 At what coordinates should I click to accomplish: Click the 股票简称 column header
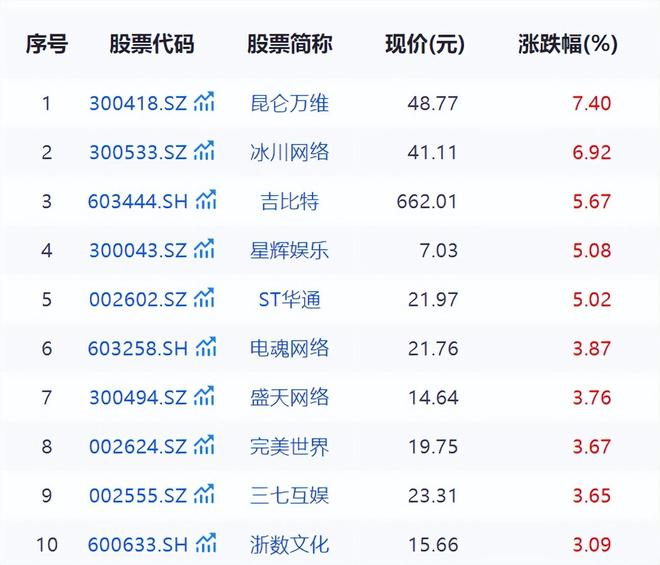(289, 44)
